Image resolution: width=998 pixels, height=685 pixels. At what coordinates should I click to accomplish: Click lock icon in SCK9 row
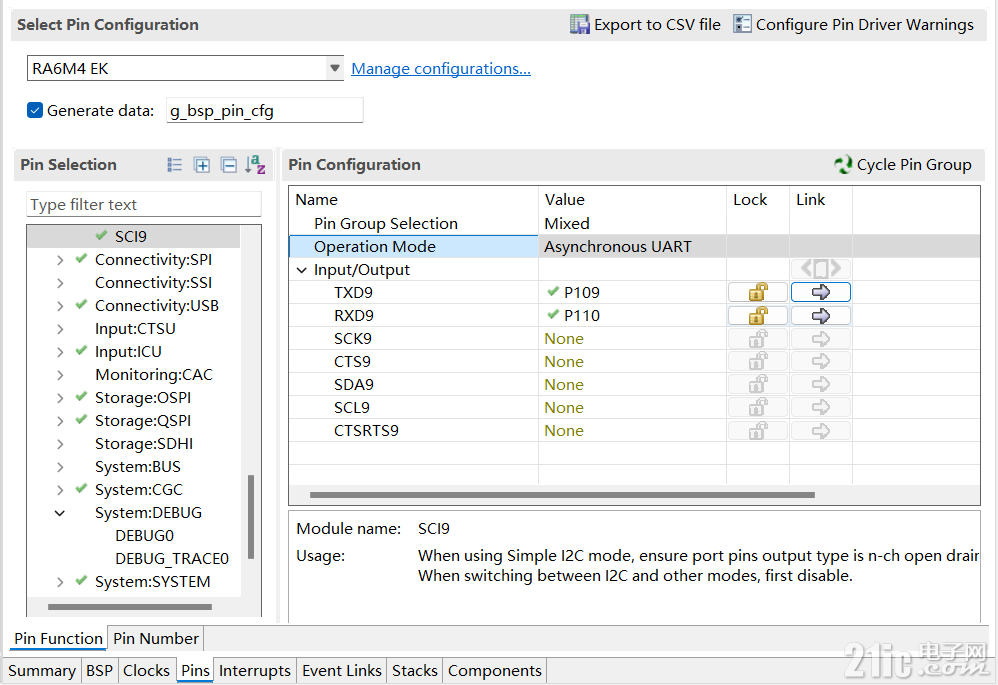point(757,339)
